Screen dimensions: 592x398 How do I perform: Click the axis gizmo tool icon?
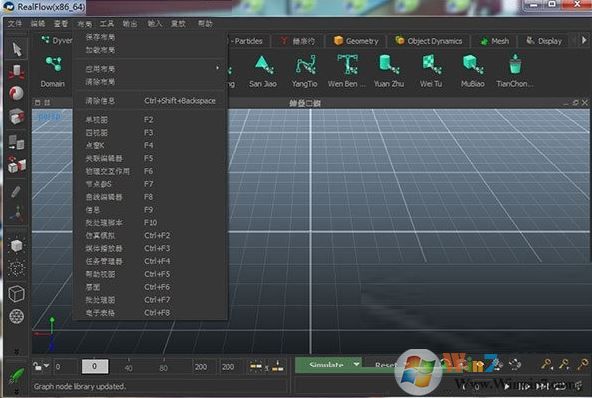[16, 213]
